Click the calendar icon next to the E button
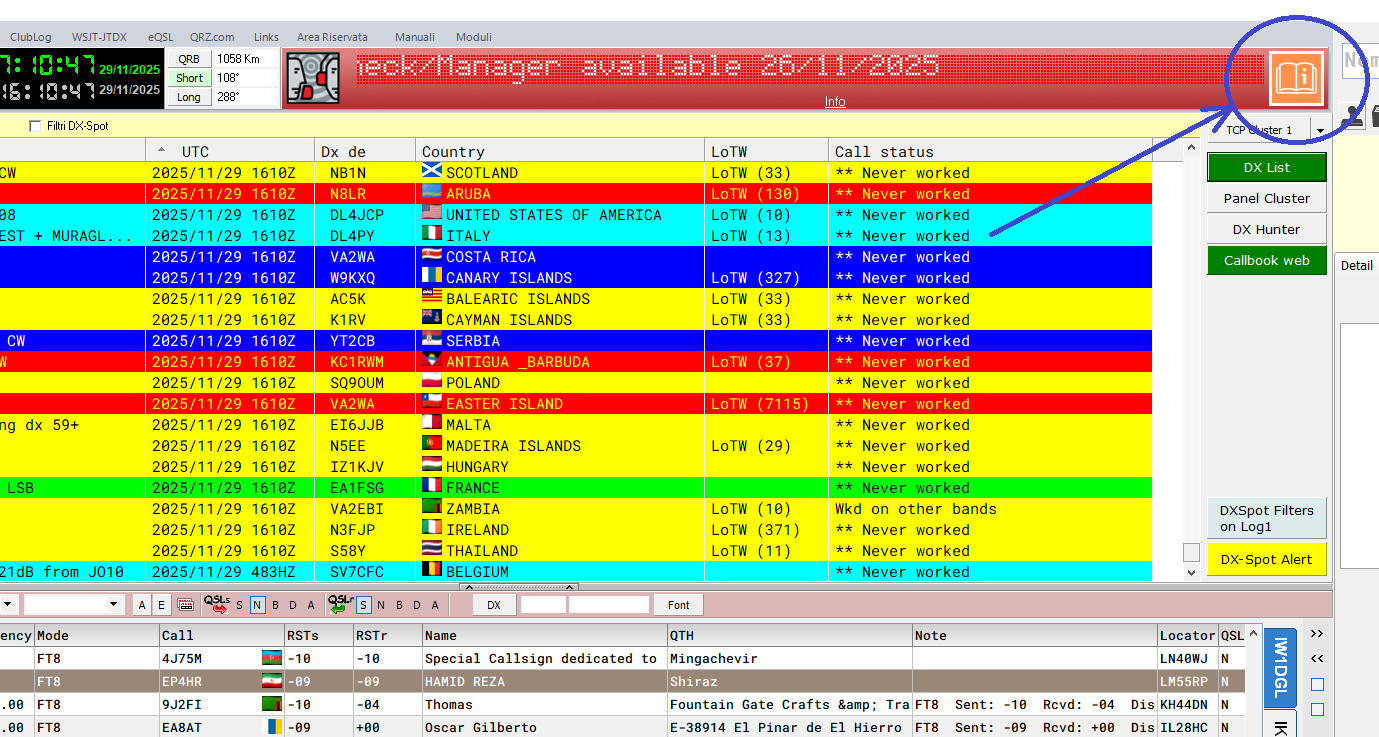1379x737 pixels. coord(185,605)
